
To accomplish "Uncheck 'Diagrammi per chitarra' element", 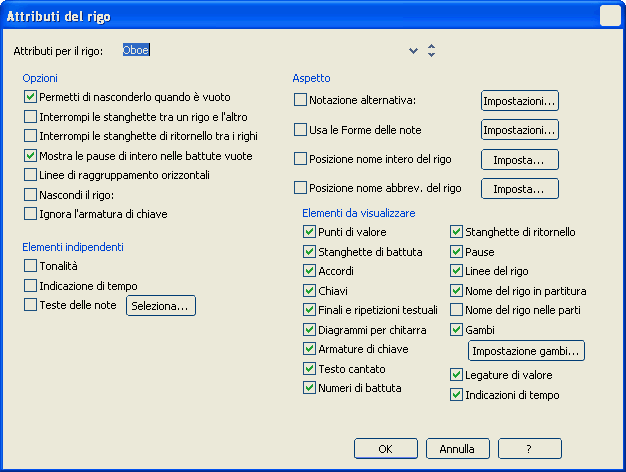I will pyautogui.click(x=309, y=329).
